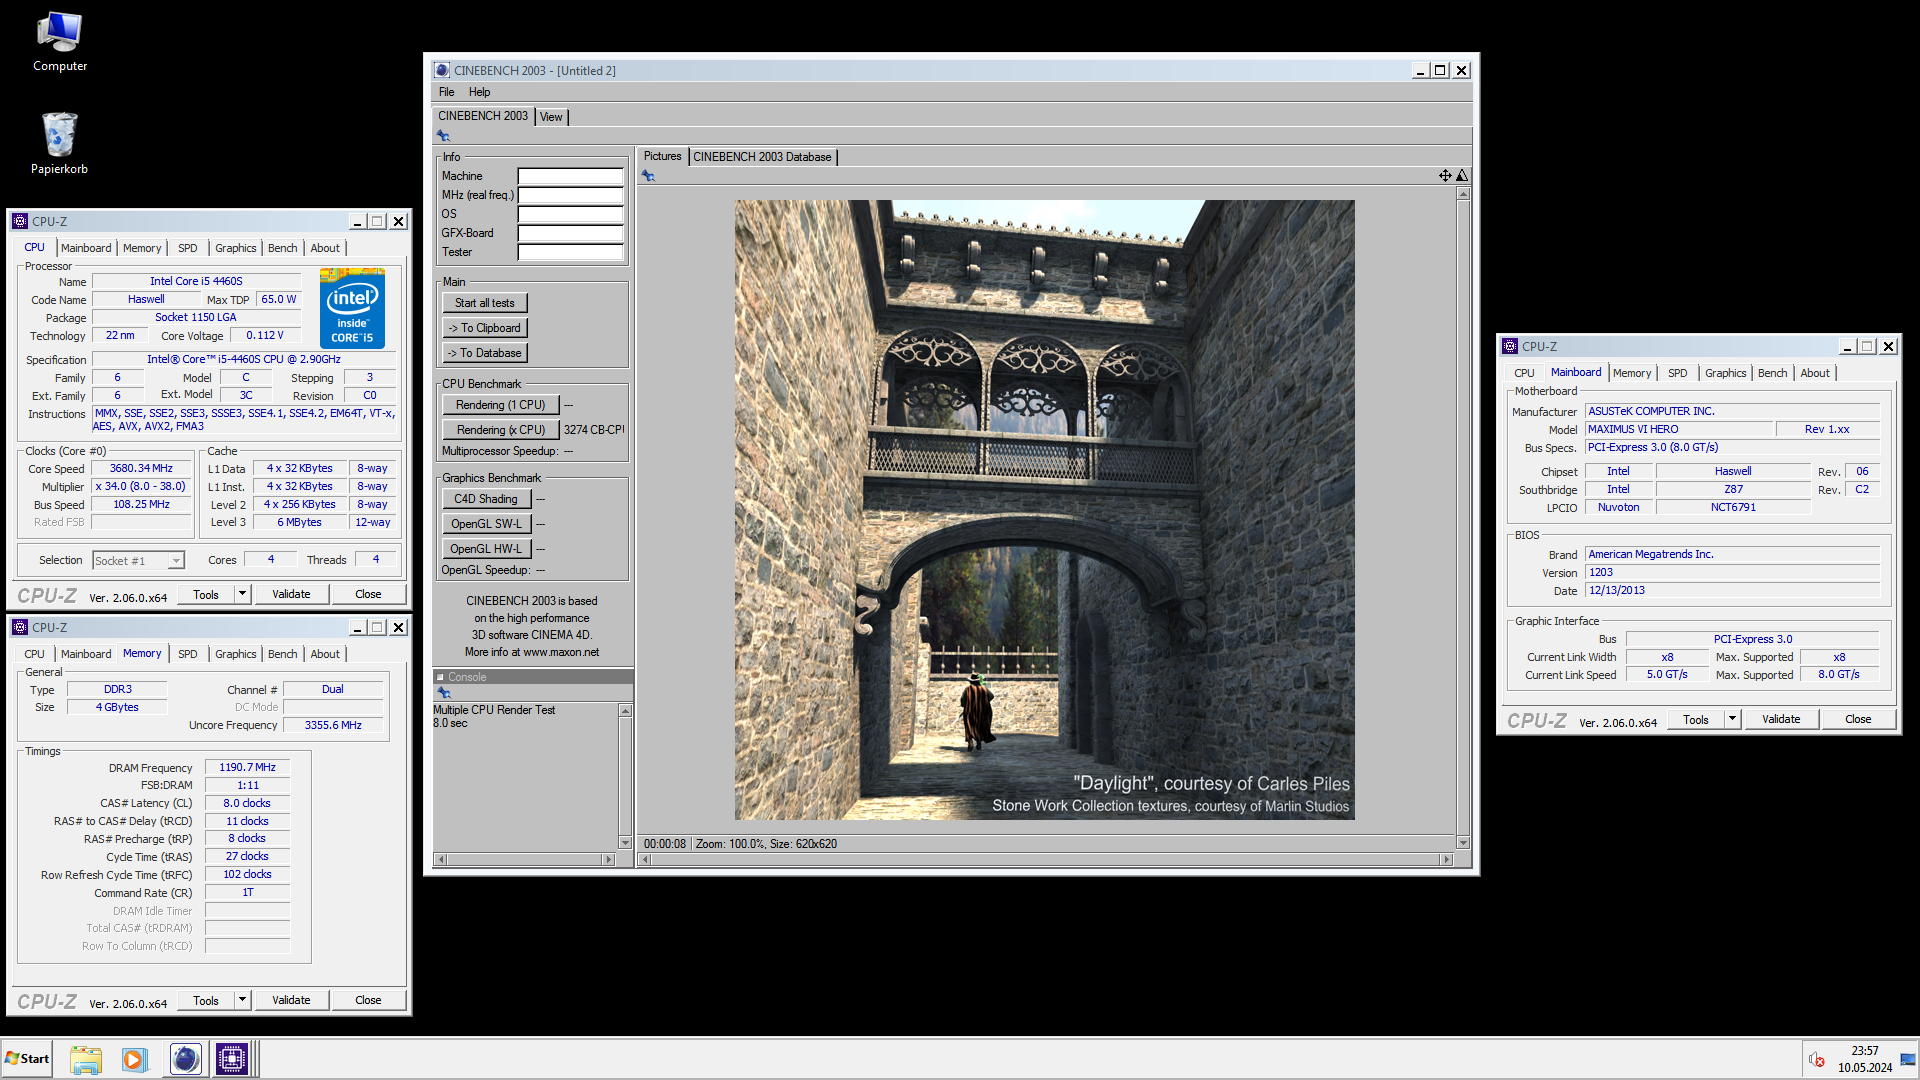Screen dimensions: 1920x1080
Task: Select the Pictures tab
Action: tap(662, 156)
